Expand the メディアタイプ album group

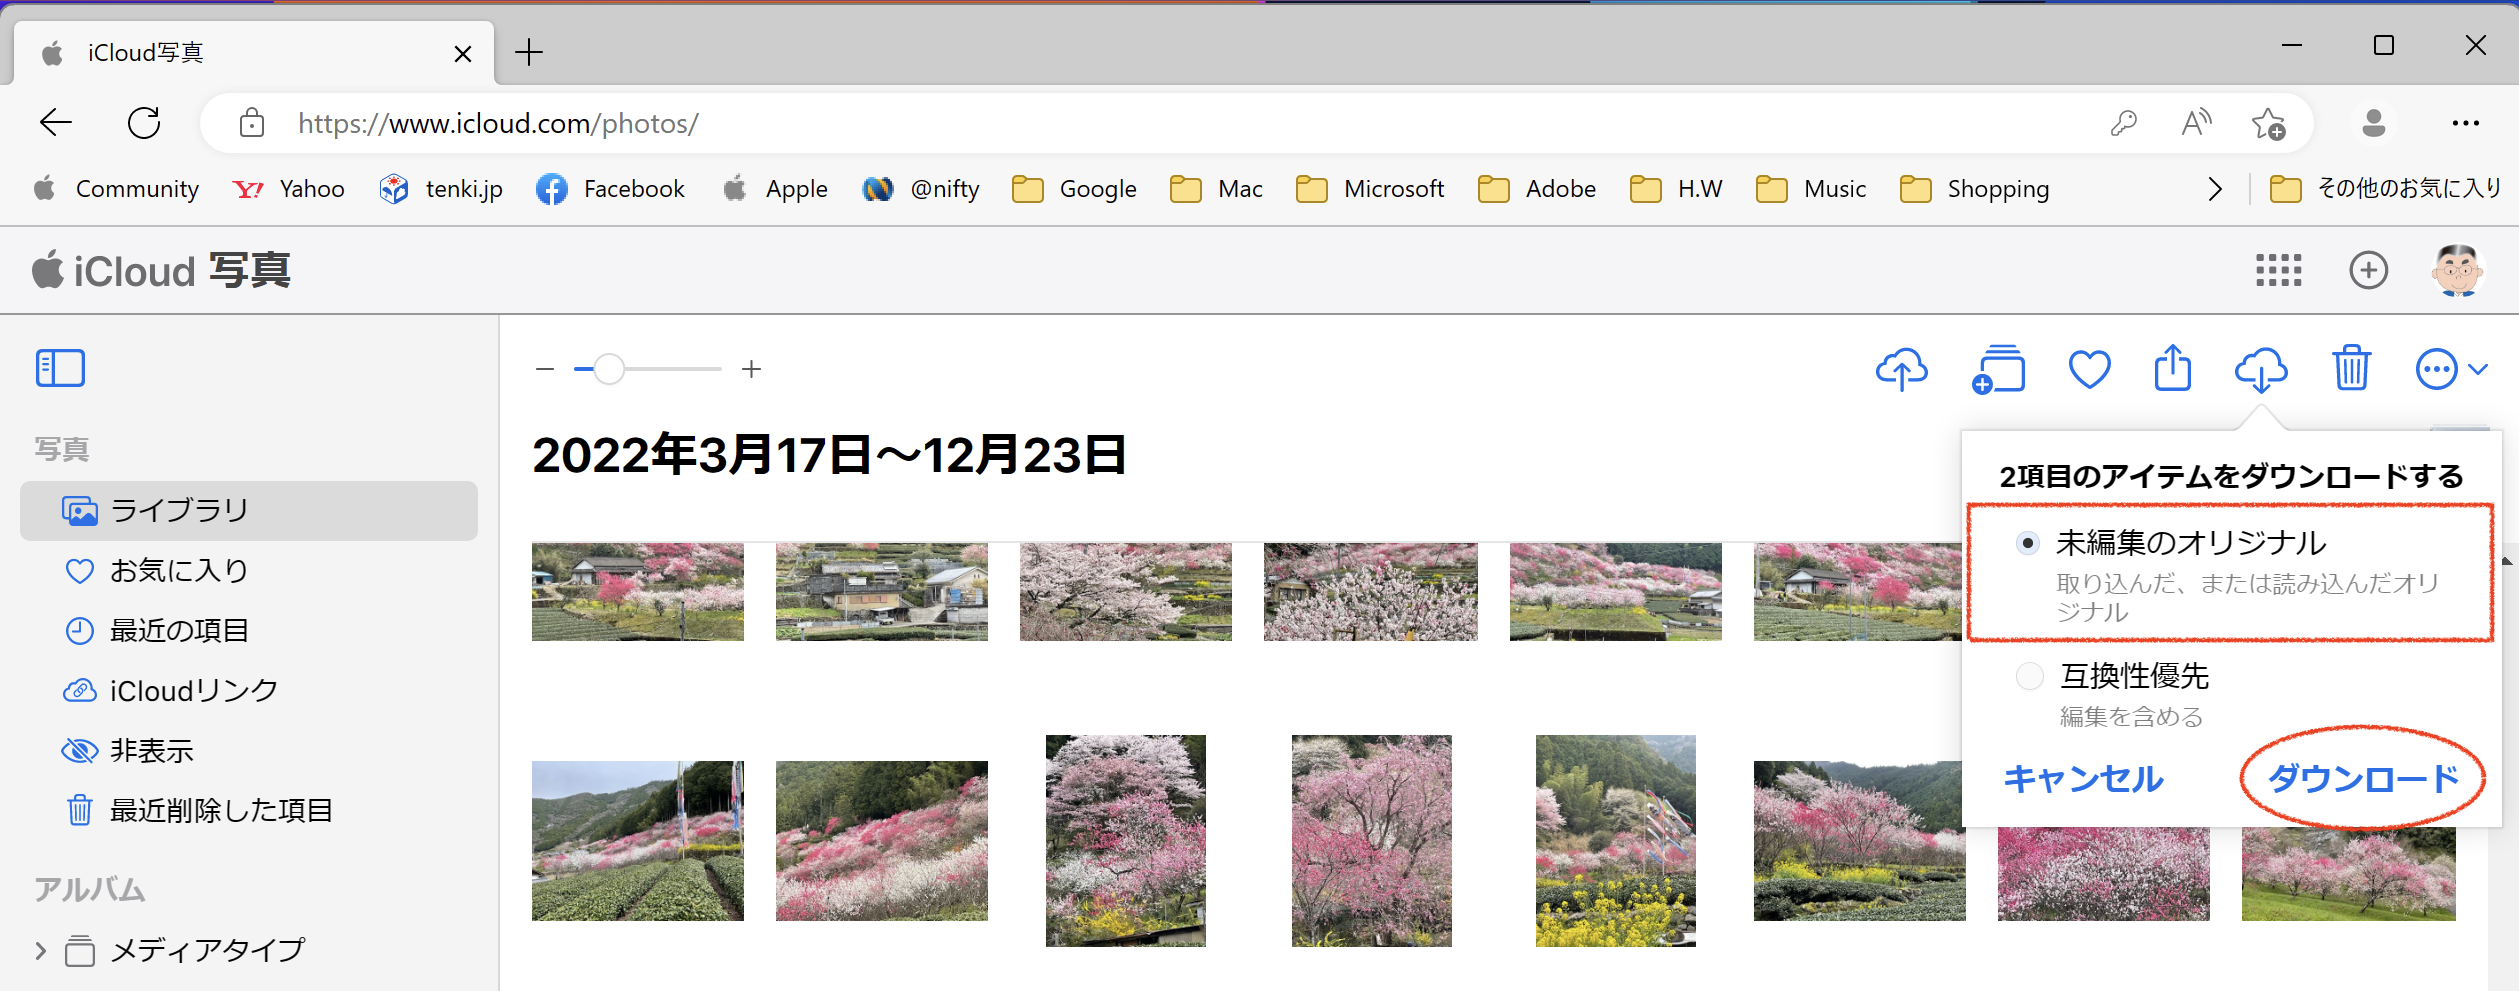tap(41, 950)
